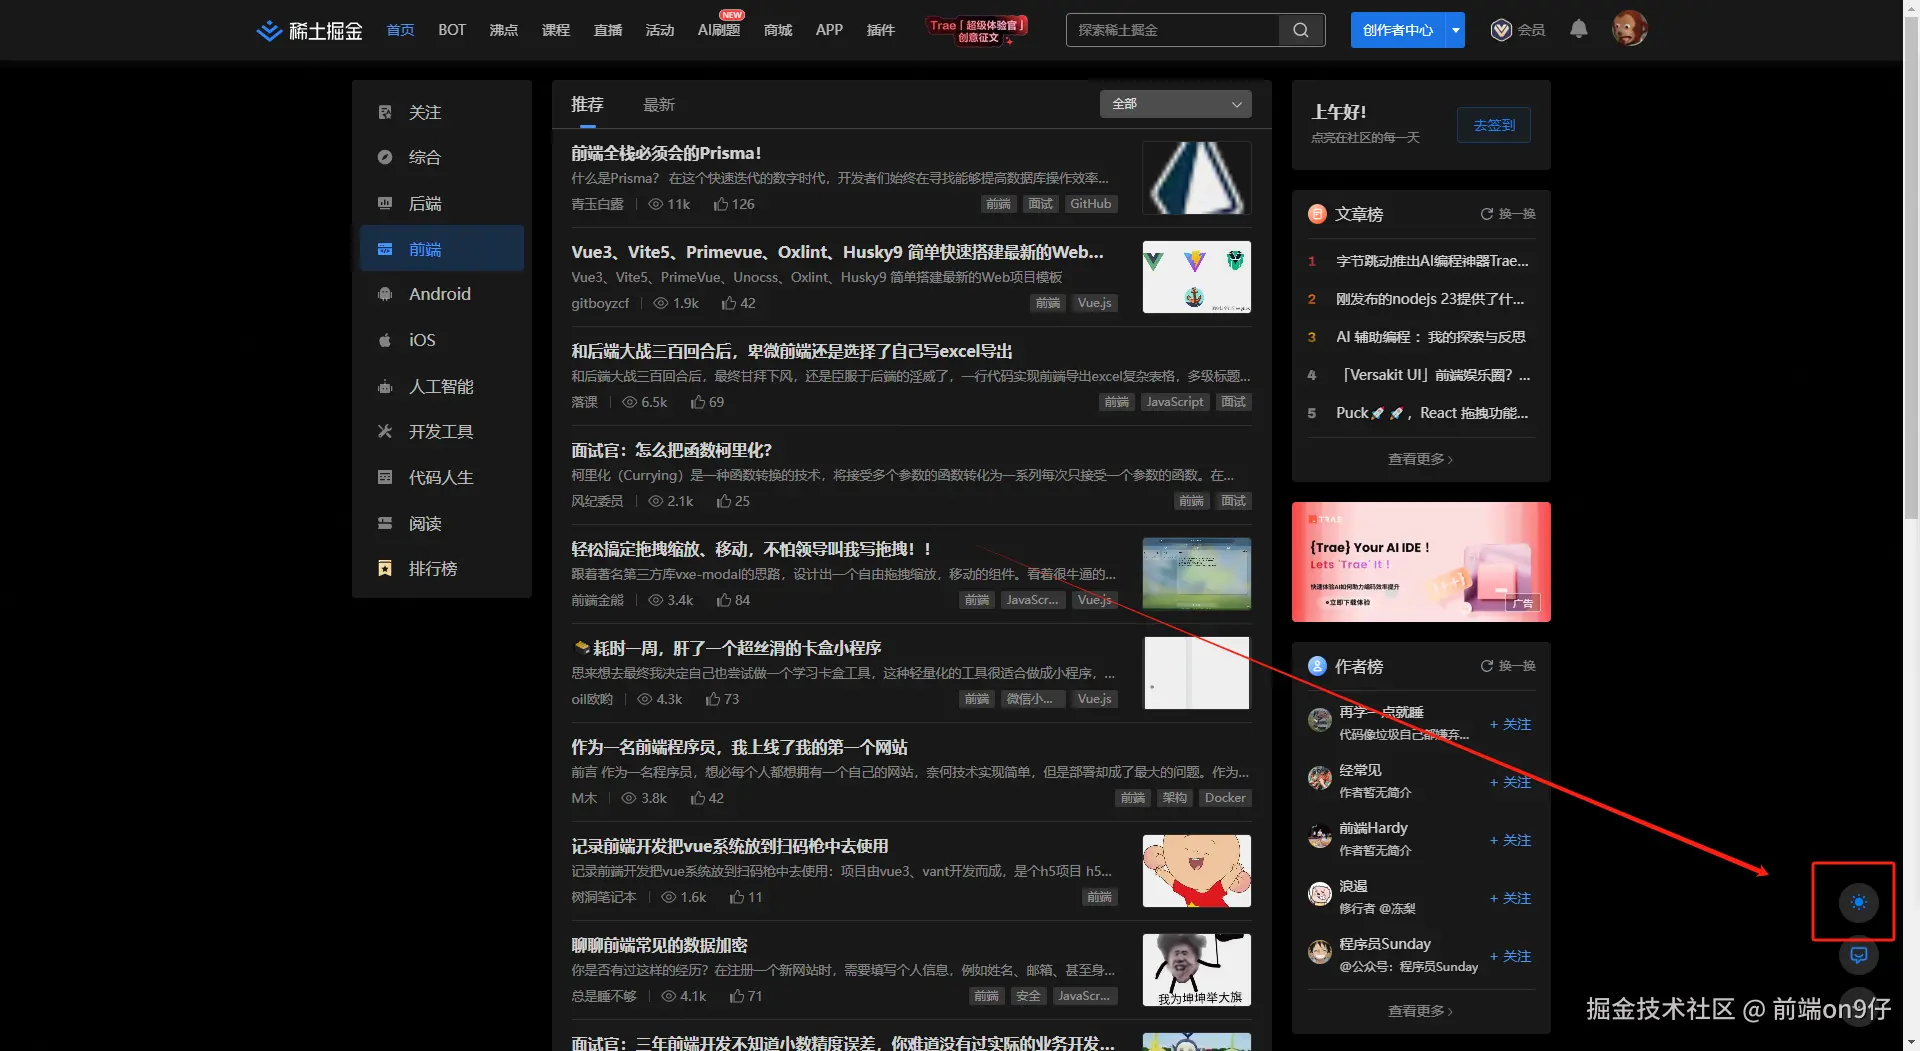1920x1051 pixels.
Task: Switch to the 最新 tab
Action: (659, 104)
